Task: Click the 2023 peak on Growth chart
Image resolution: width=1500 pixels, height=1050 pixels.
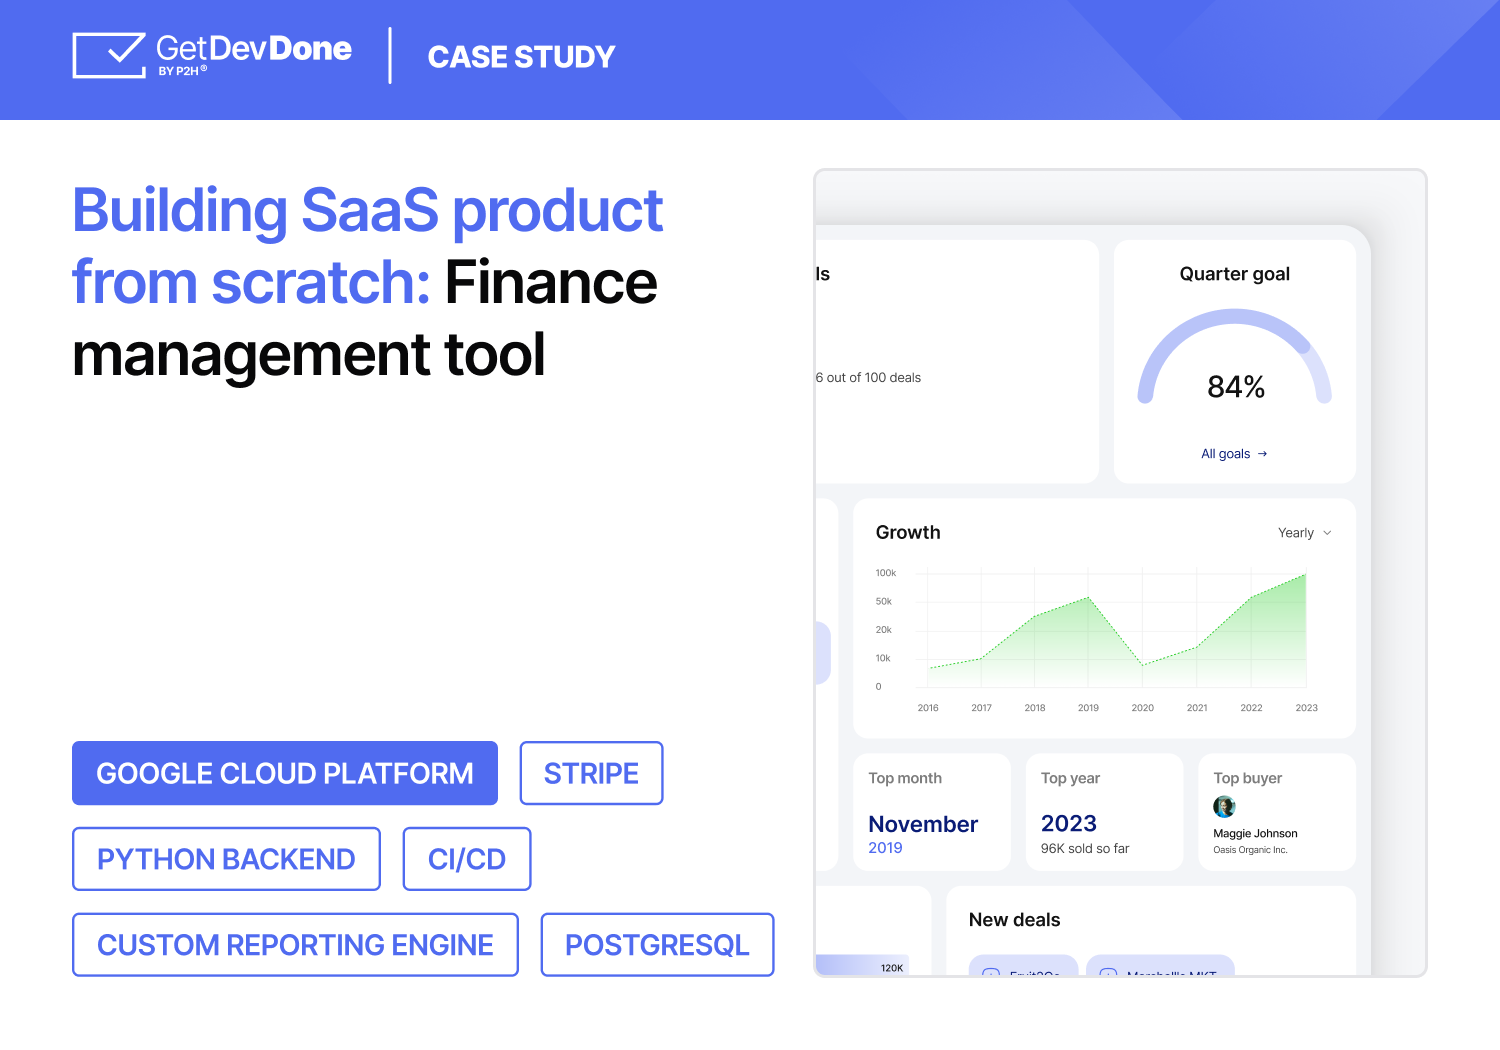Action: [x=1305, y=575]
